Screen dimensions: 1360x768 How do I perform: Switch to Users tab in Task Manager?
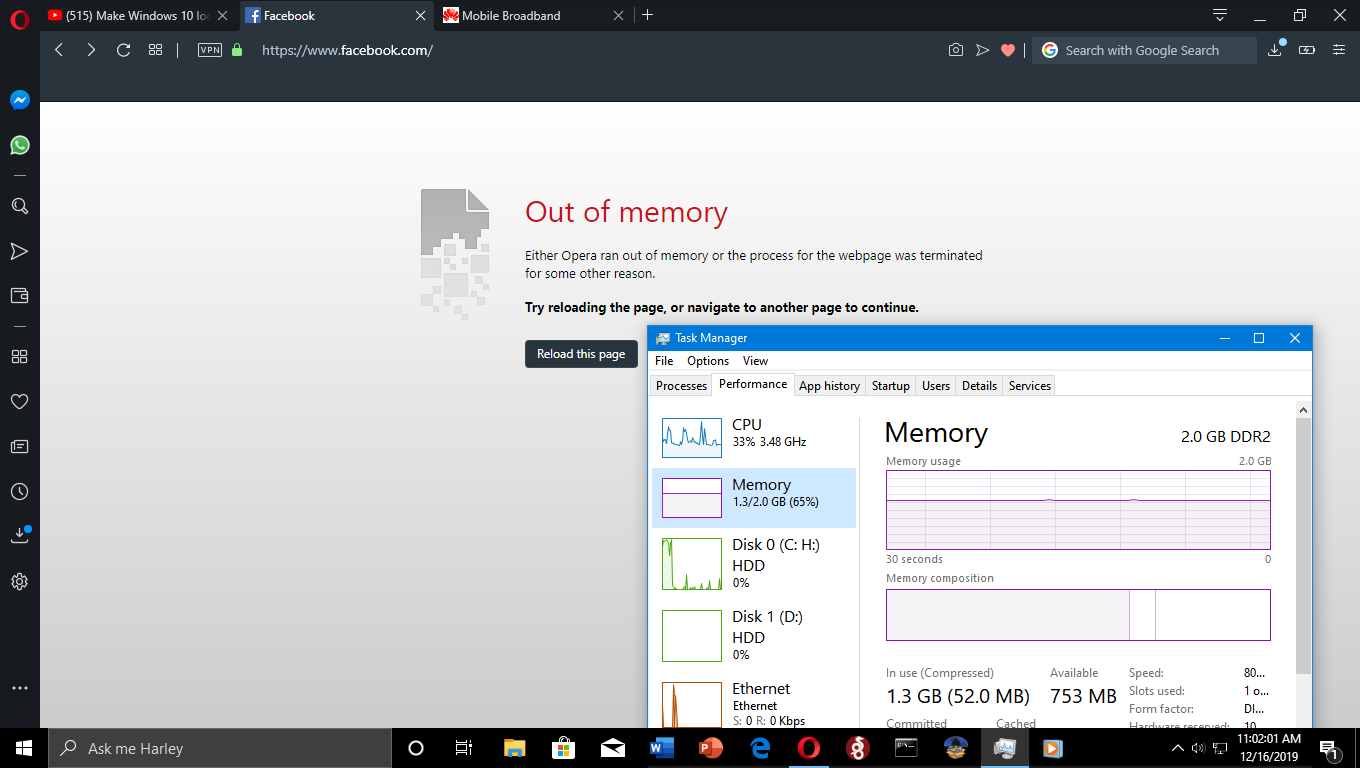tap(936, 386)
